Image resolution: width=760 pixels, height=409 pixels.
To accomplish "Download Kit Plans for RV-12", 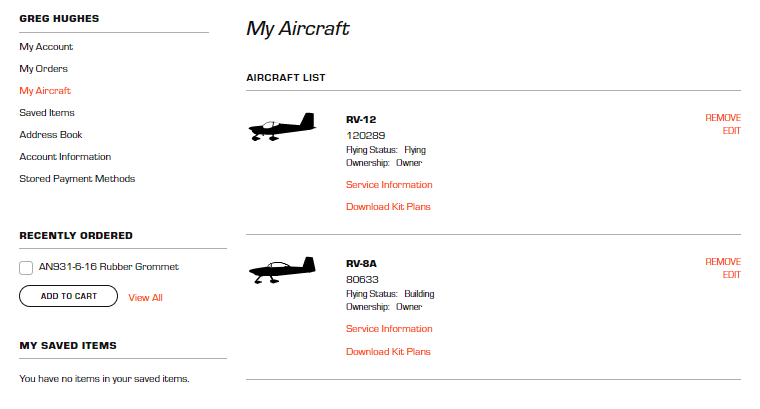I will point(388,207).
